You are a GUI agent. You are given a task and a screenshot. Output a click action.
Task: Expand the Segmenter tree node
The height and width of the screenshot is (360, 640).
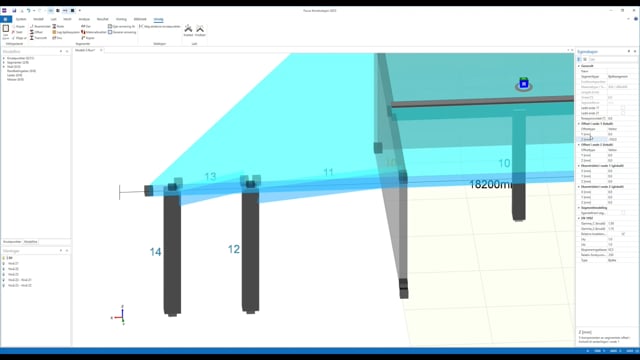tap(4, 62)
